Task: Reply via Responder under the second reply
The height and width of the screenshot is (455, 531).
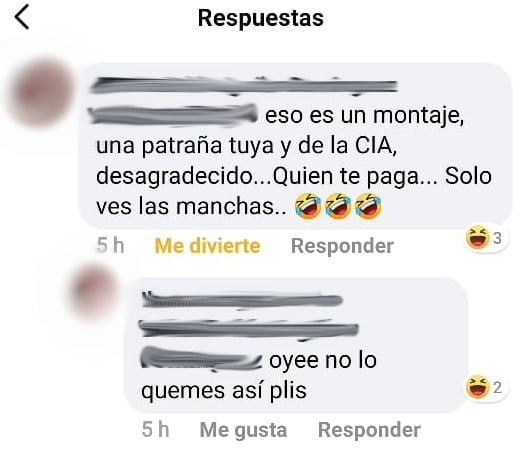Action: [x=369, y=430]
